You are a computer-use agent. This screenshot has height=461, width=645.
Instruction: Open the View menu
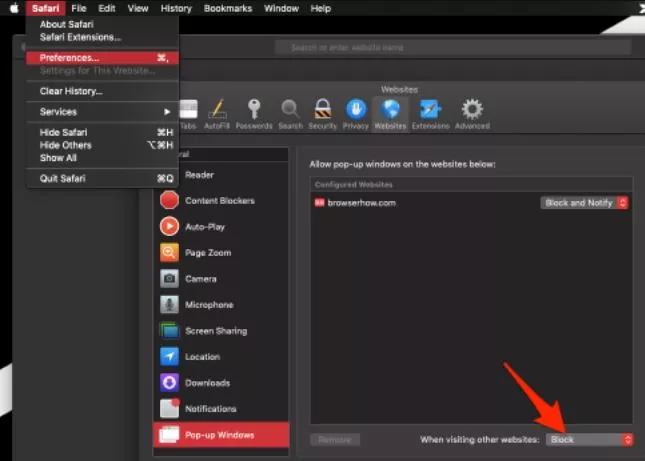pos(138,8)
